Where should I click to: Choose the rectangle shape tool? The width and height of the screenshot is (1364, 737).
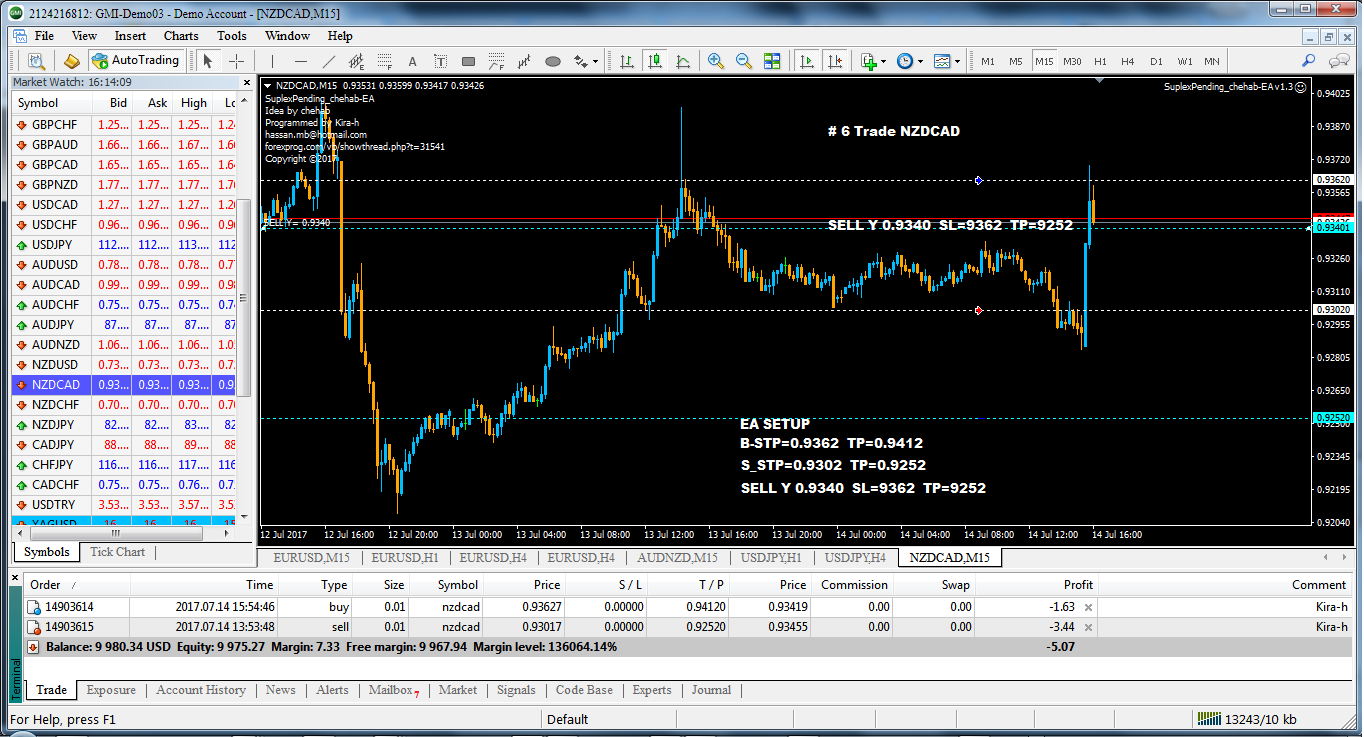pyautogui.click(x=468, y=61)
